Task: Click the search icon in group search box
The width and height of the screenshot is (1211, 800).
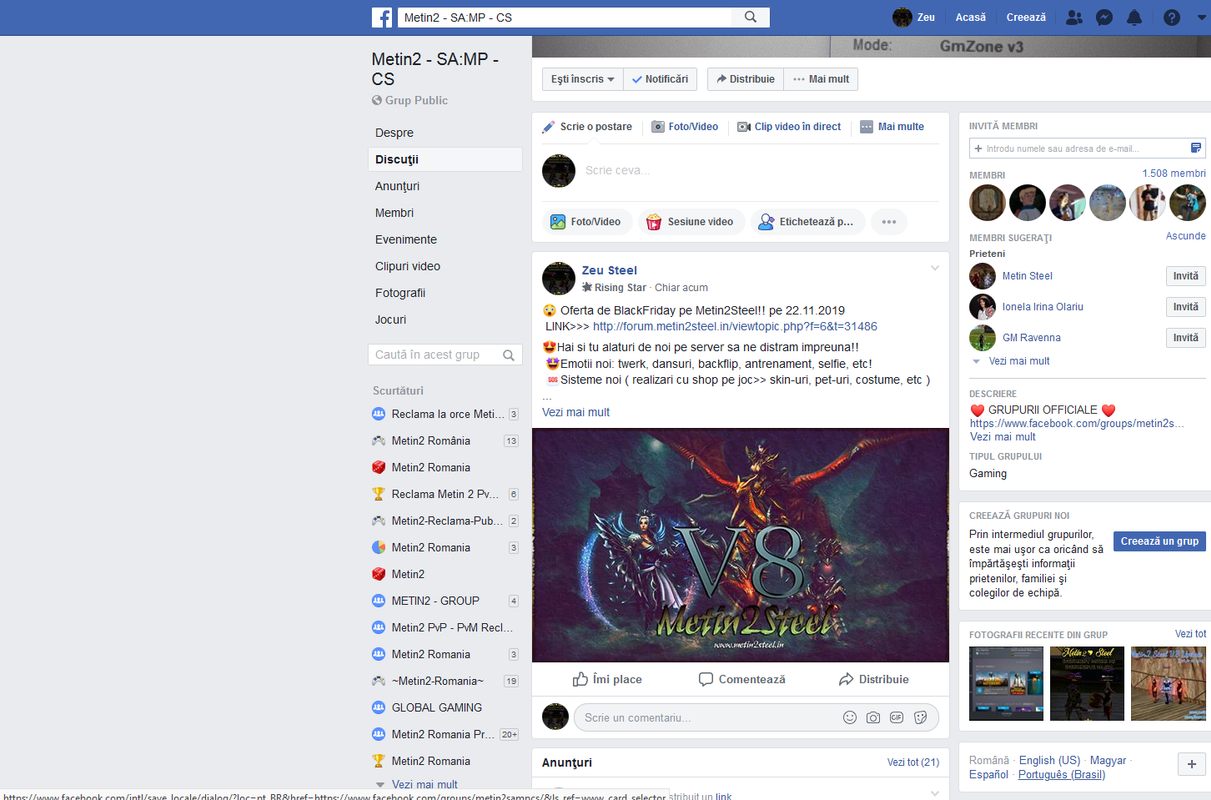Action: pos(509,355)
